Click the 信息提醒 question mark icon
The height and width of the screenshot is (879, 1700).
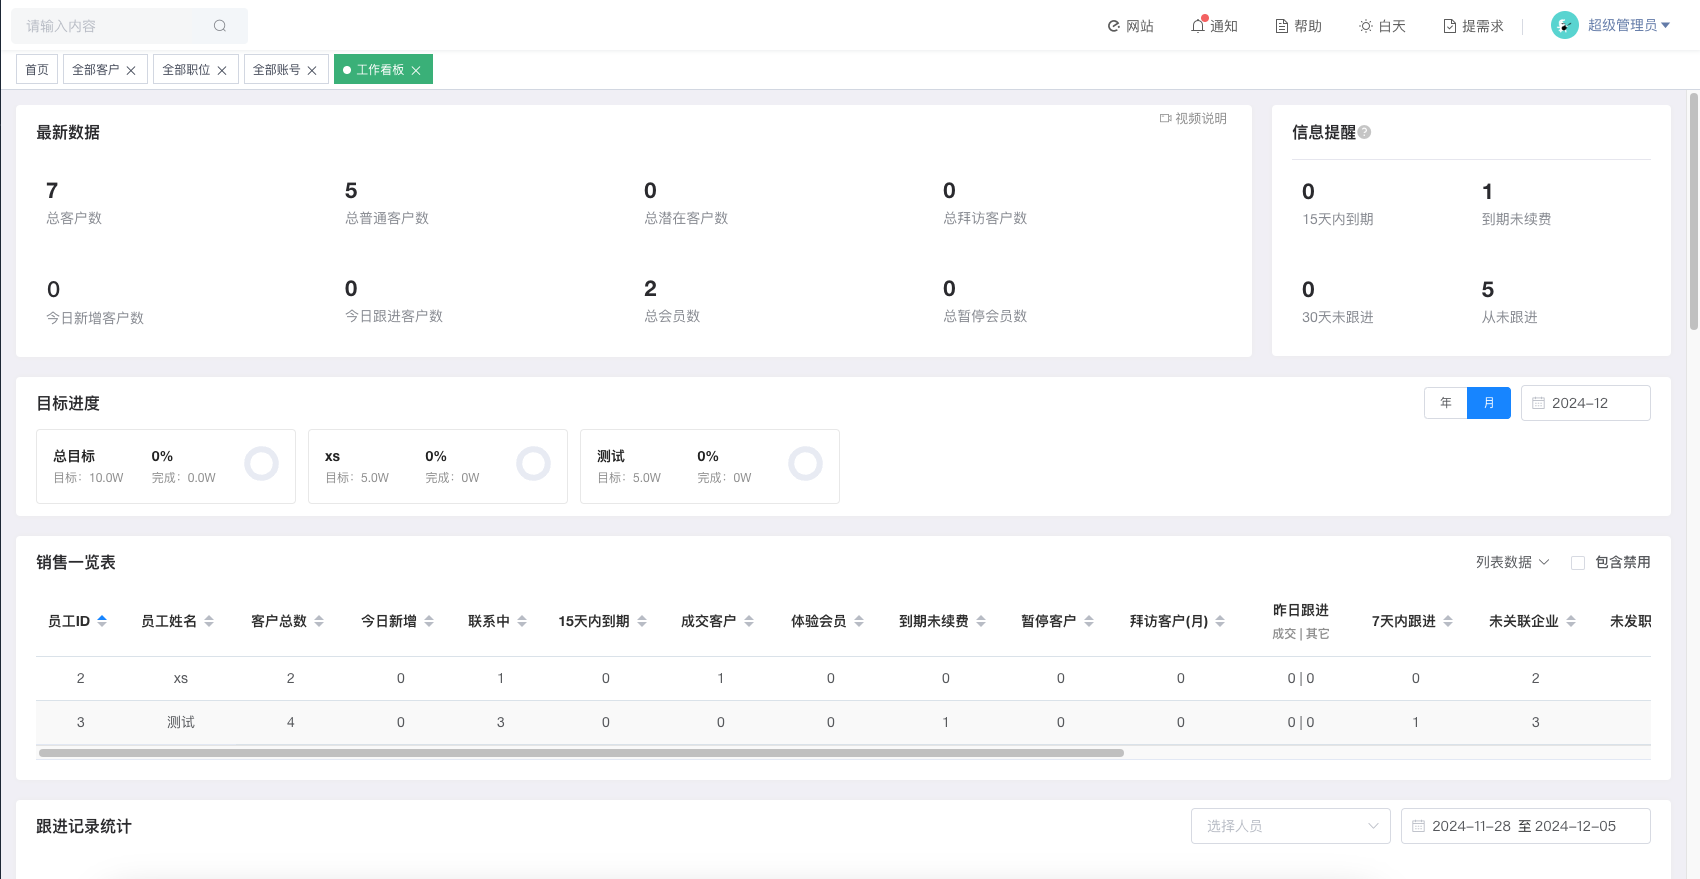tap(1365, 132)
